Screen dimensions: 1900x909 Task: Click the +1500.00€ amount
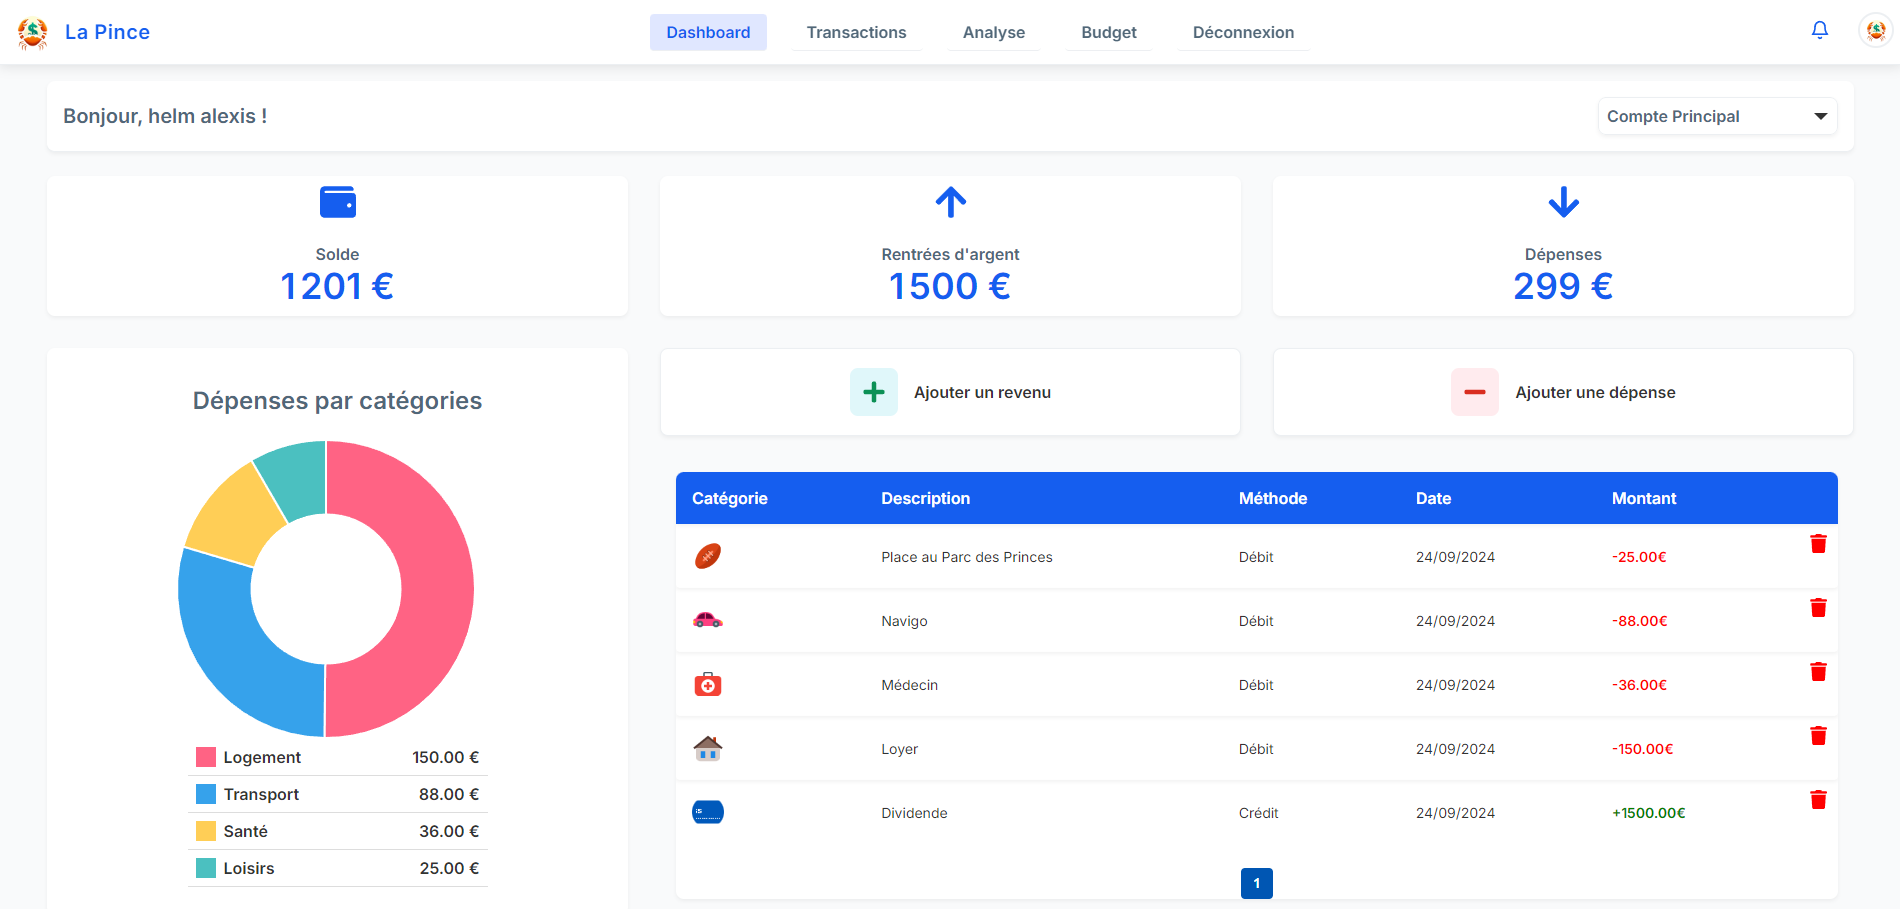1648,813
